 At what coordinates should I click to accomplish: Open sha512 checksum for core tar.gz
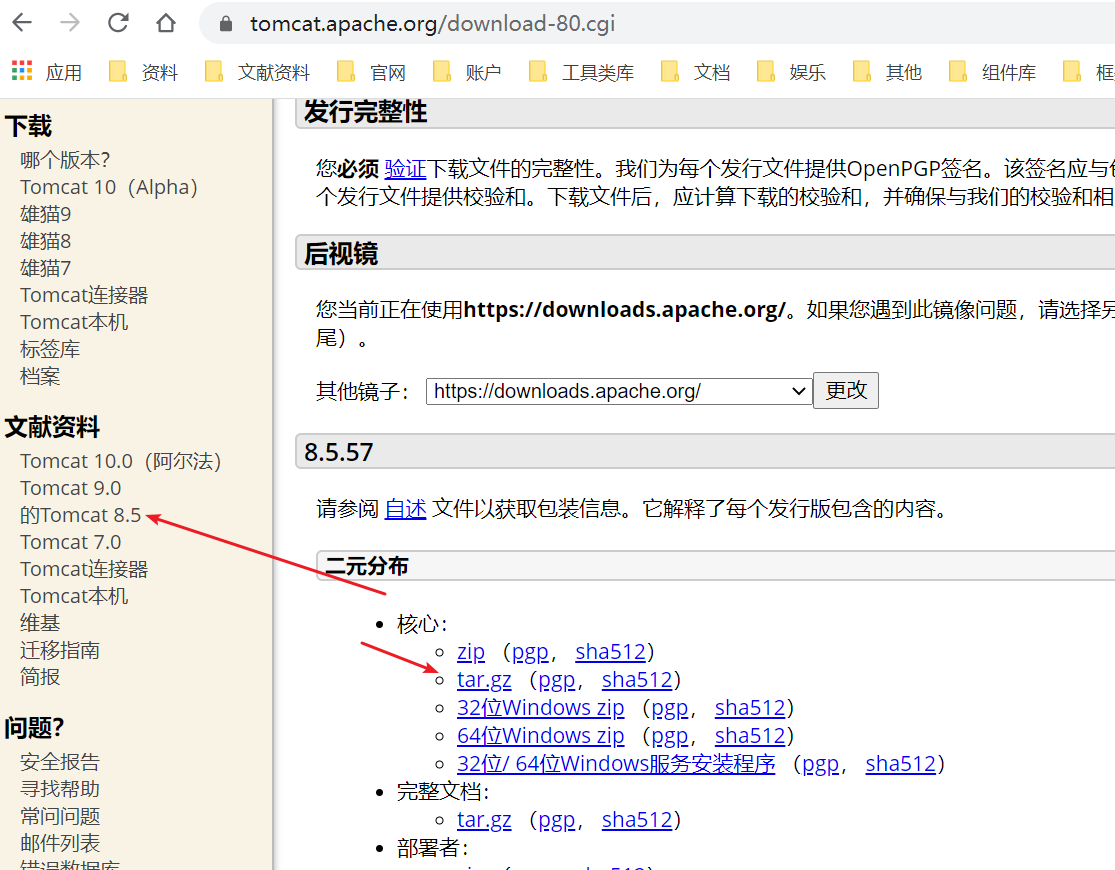[x=636, y=680]
